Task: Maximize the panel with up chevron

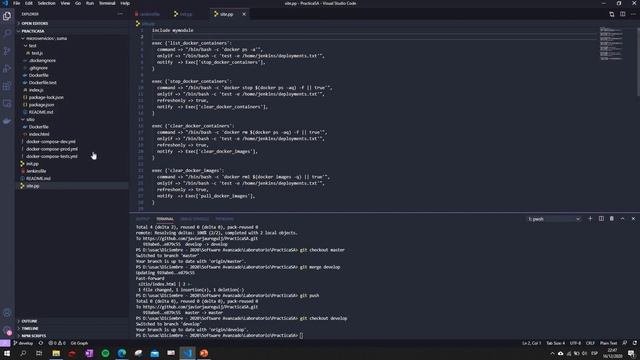Action: 622,219
